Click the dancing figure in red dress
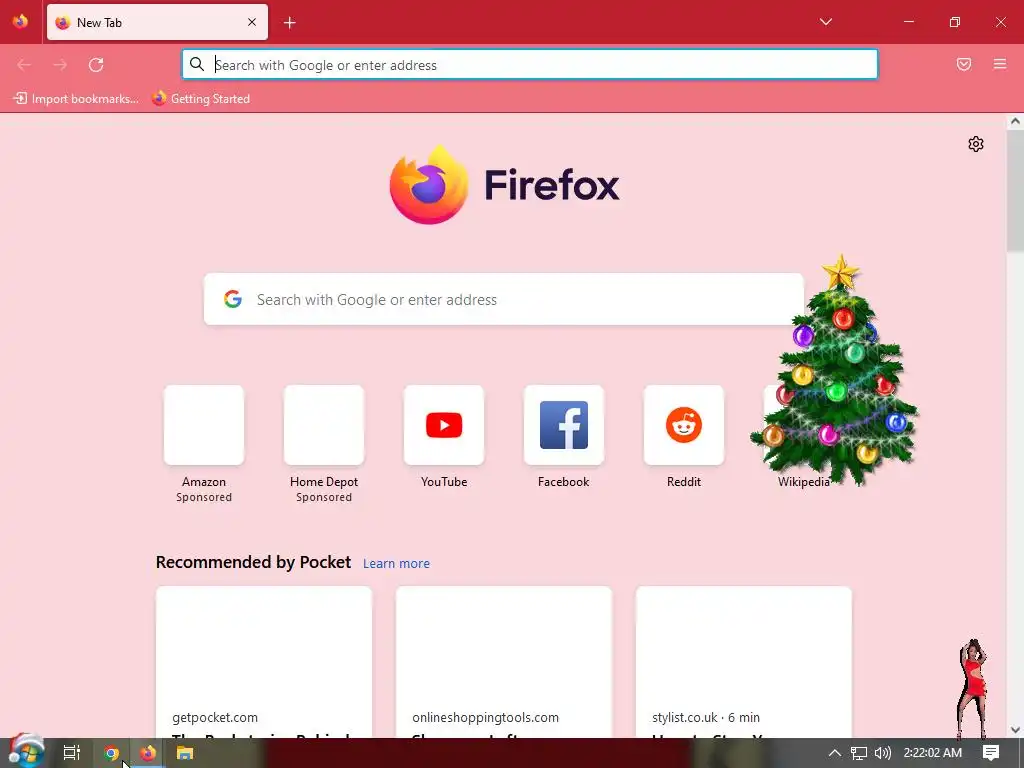The image size is (1024, 768). click(973, 689)
